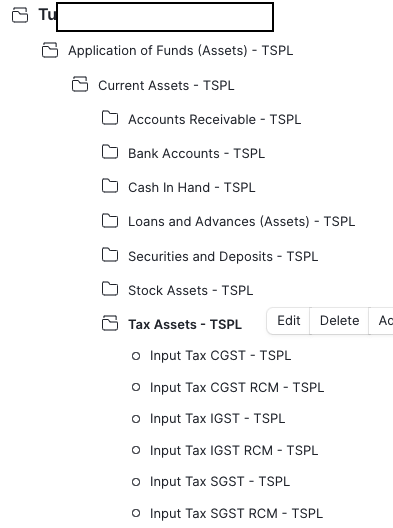
Task: Open Stock Assets folder icon
Action: point(110,289)
